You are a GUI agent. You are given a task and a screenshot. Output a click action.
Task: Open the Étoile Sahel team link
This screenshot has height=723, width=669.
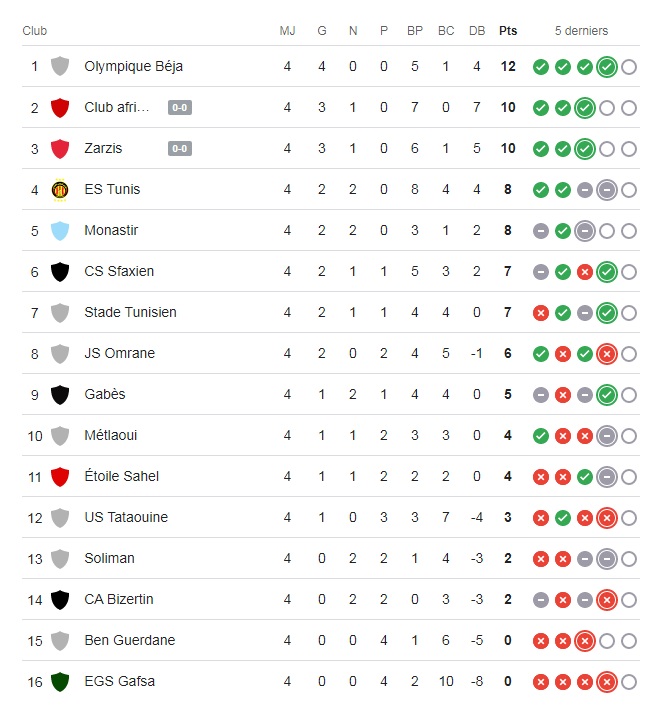(x=122, y=476)
